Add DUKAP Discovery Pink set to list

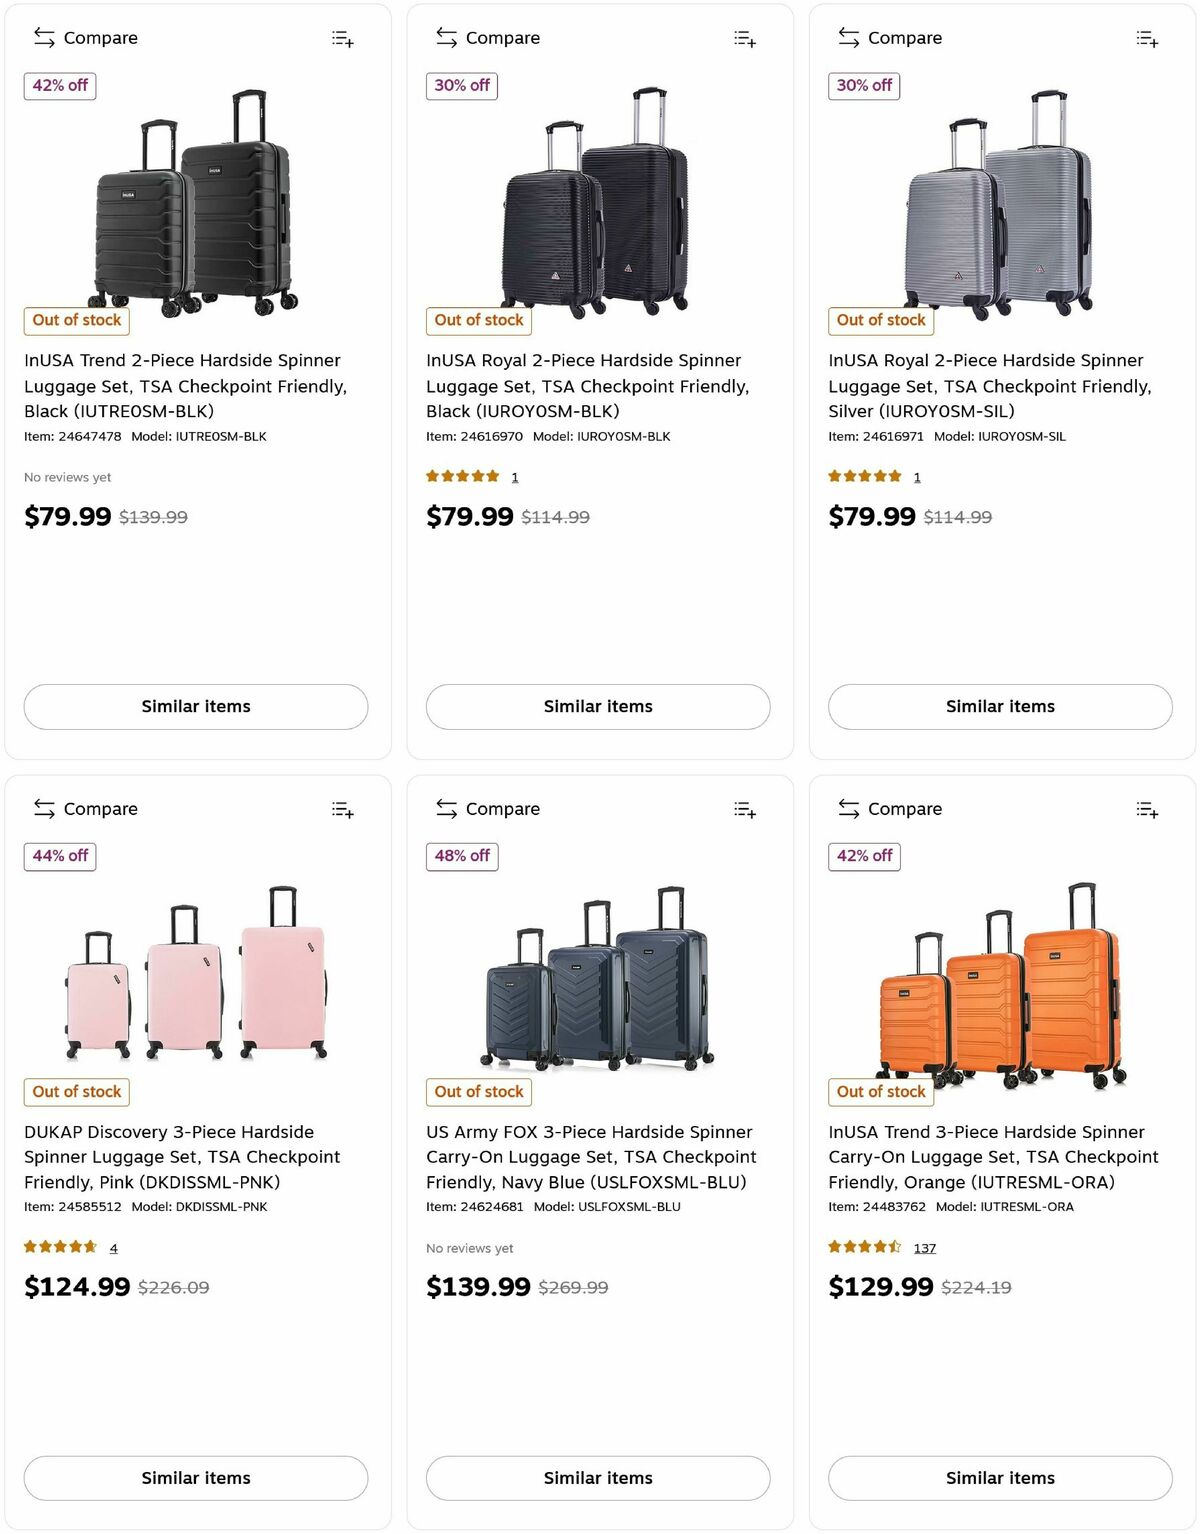click(343, 810)
